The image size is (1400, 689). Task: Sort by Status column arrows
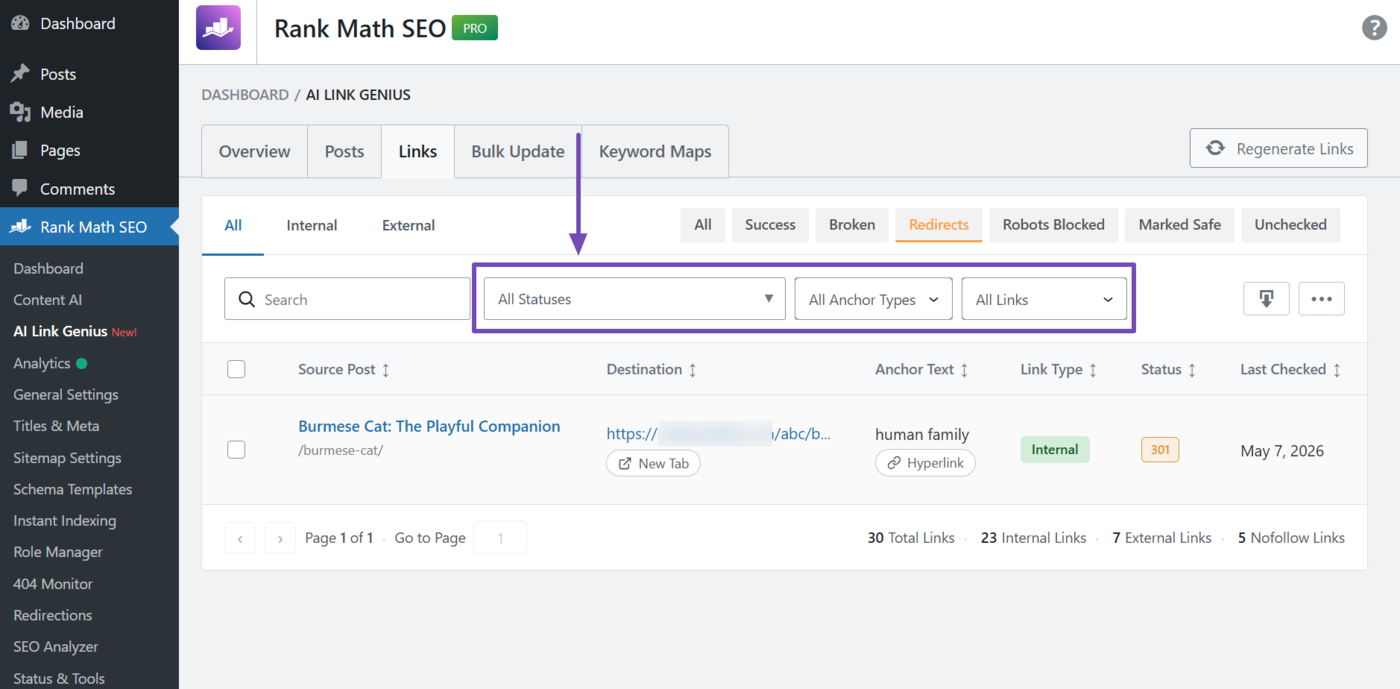coord(1192,370)
